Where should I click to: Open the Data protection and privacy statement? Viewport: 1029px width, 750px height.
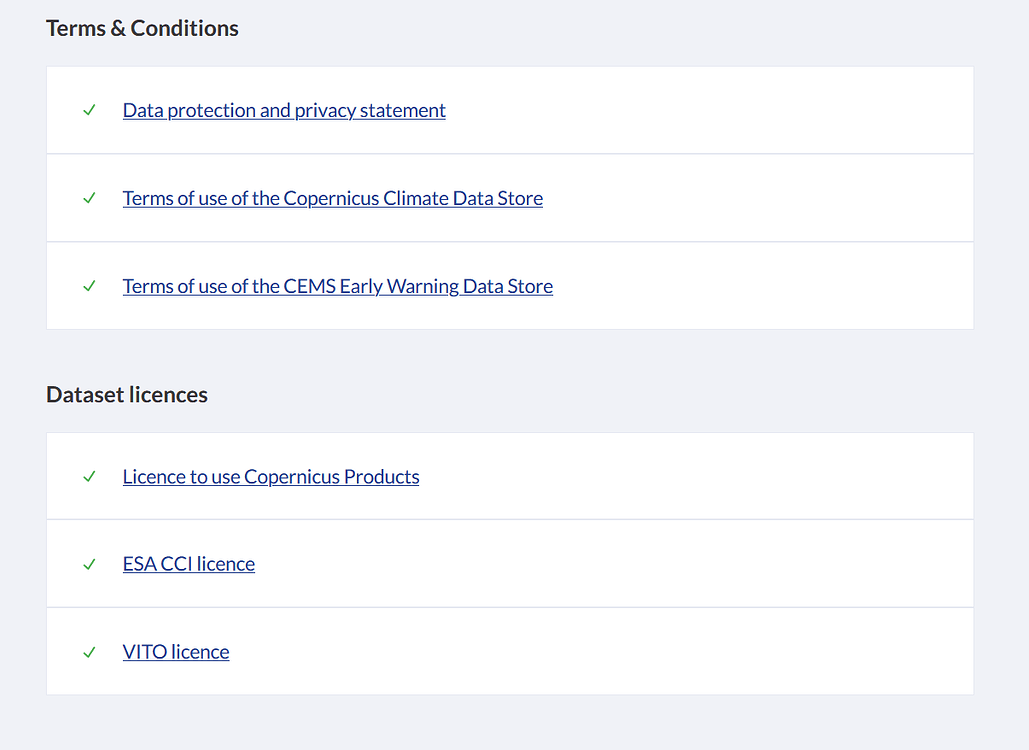tap(283, 110)
